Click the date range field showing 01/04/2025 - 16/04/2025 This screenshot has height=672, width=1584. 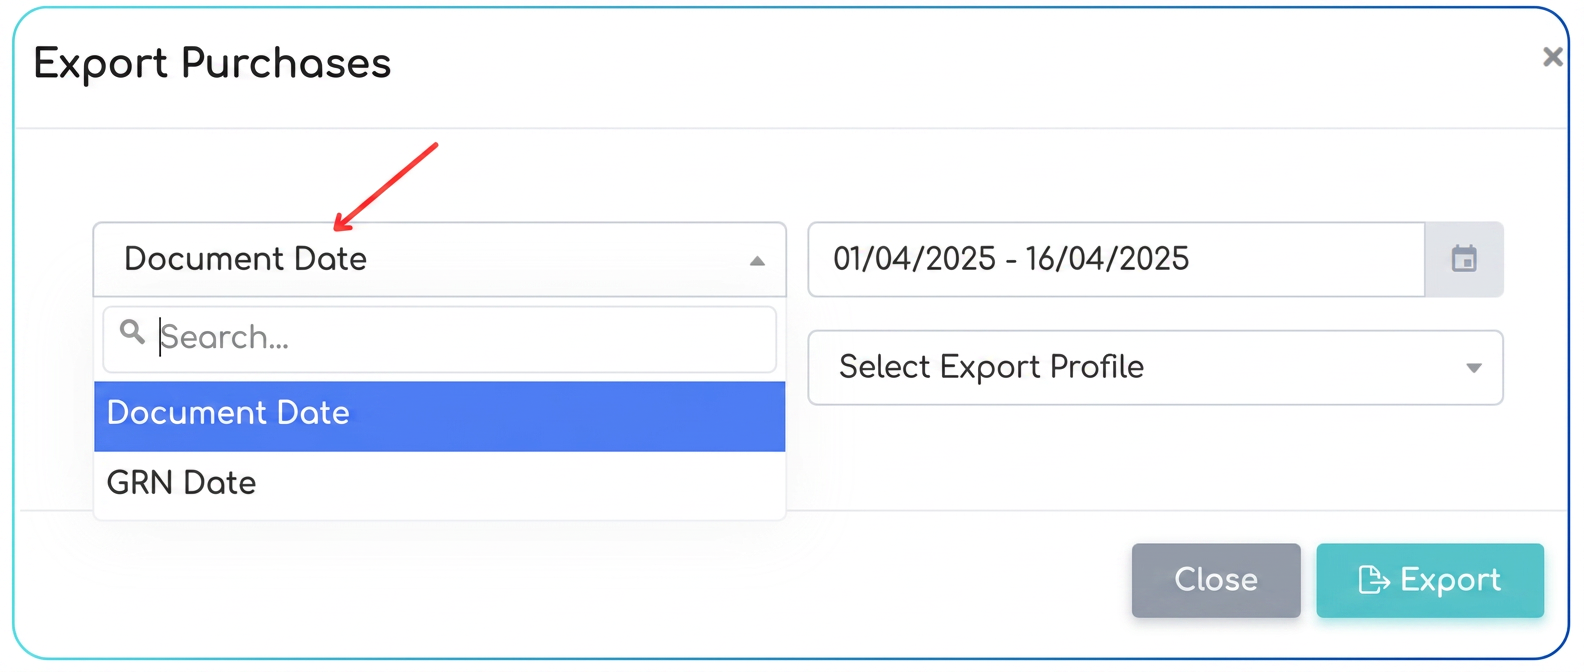(1116, 259)
